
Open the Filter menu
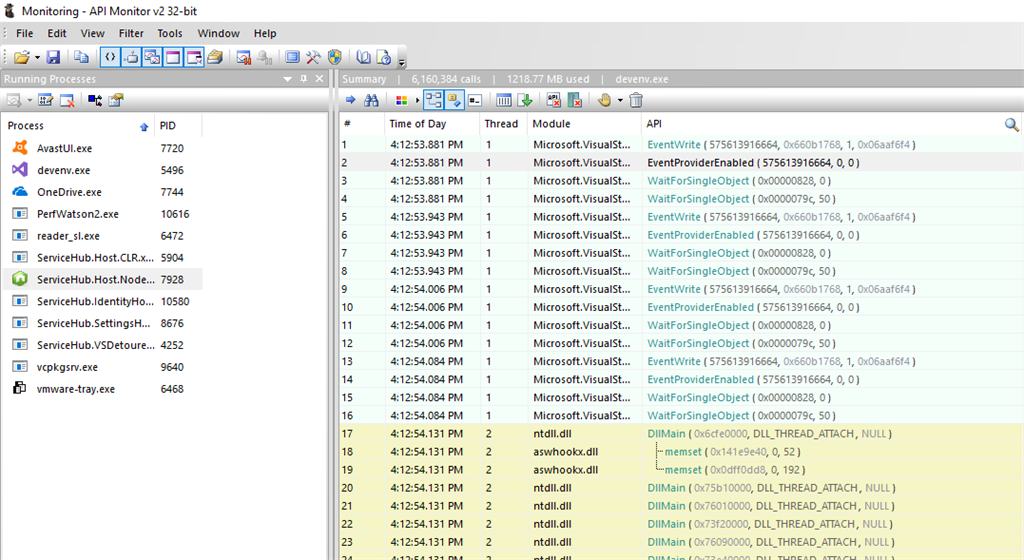click(131, 33)
